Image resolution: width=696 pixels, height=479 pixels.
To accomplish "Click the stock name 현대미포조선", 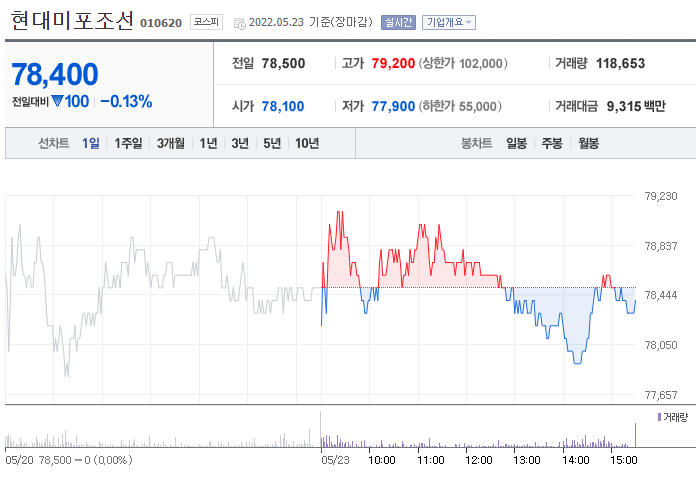I will (72, 20).
